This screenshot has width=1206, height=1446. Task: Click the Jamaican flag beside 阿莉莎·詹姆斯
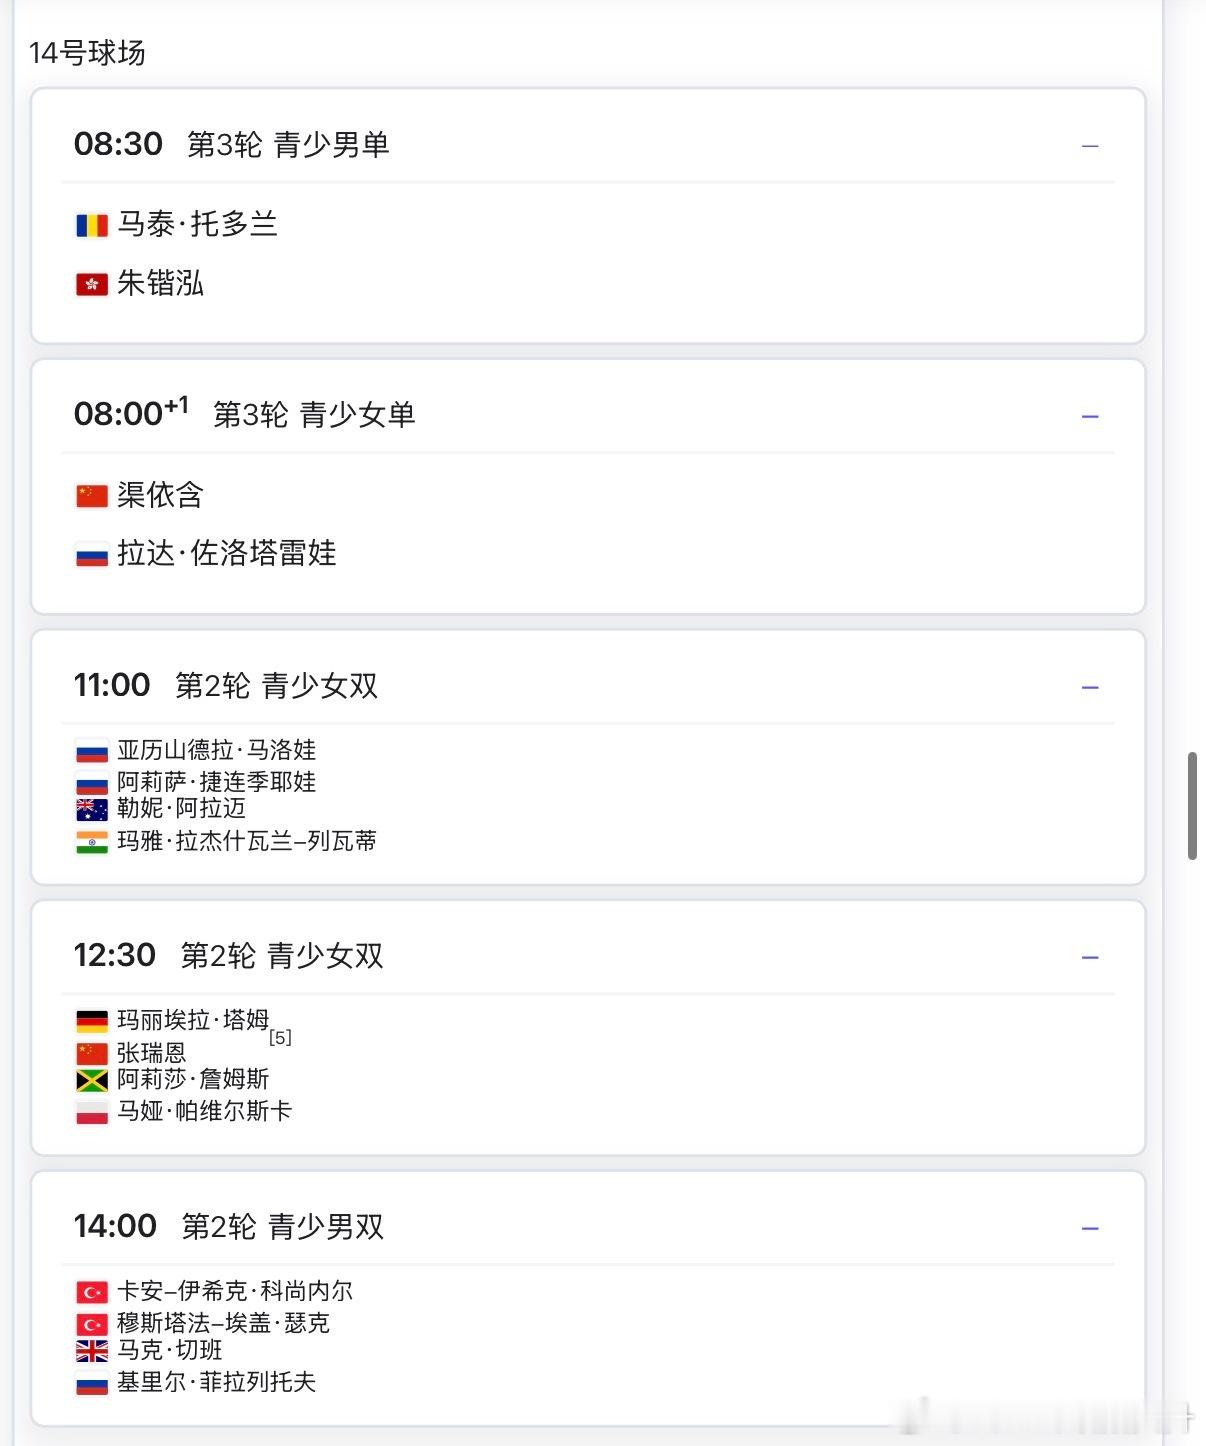[92, 1080]
